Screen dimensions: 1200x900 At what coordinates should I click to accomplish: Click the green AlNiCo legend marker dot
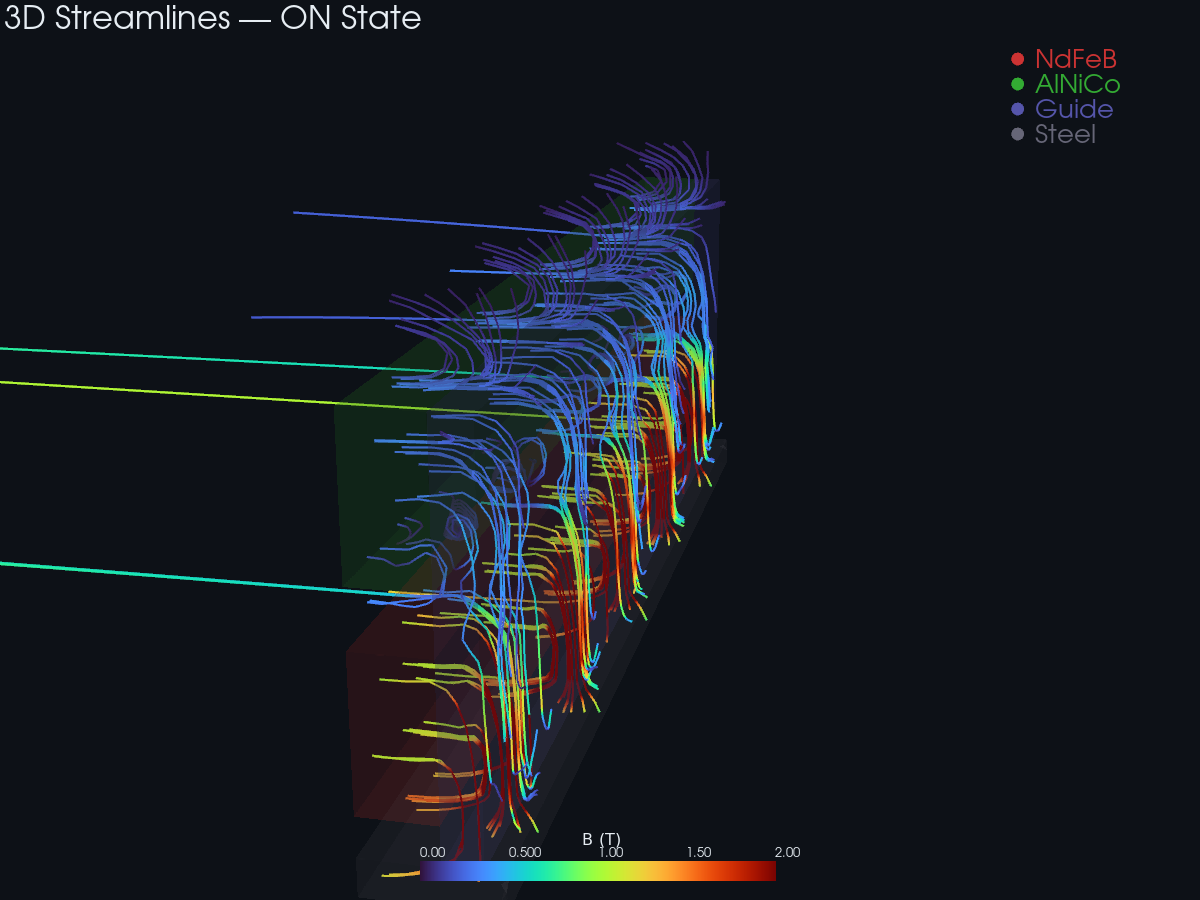pyautogui.click(x=1017, y=85)
